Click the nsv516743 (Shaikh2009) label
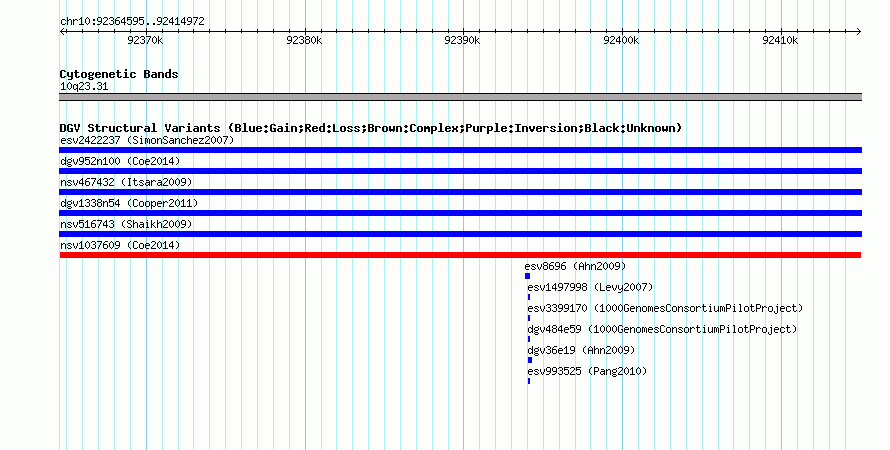Image resolution: width=890 pixels, height=450 pixels. [126, 224]
